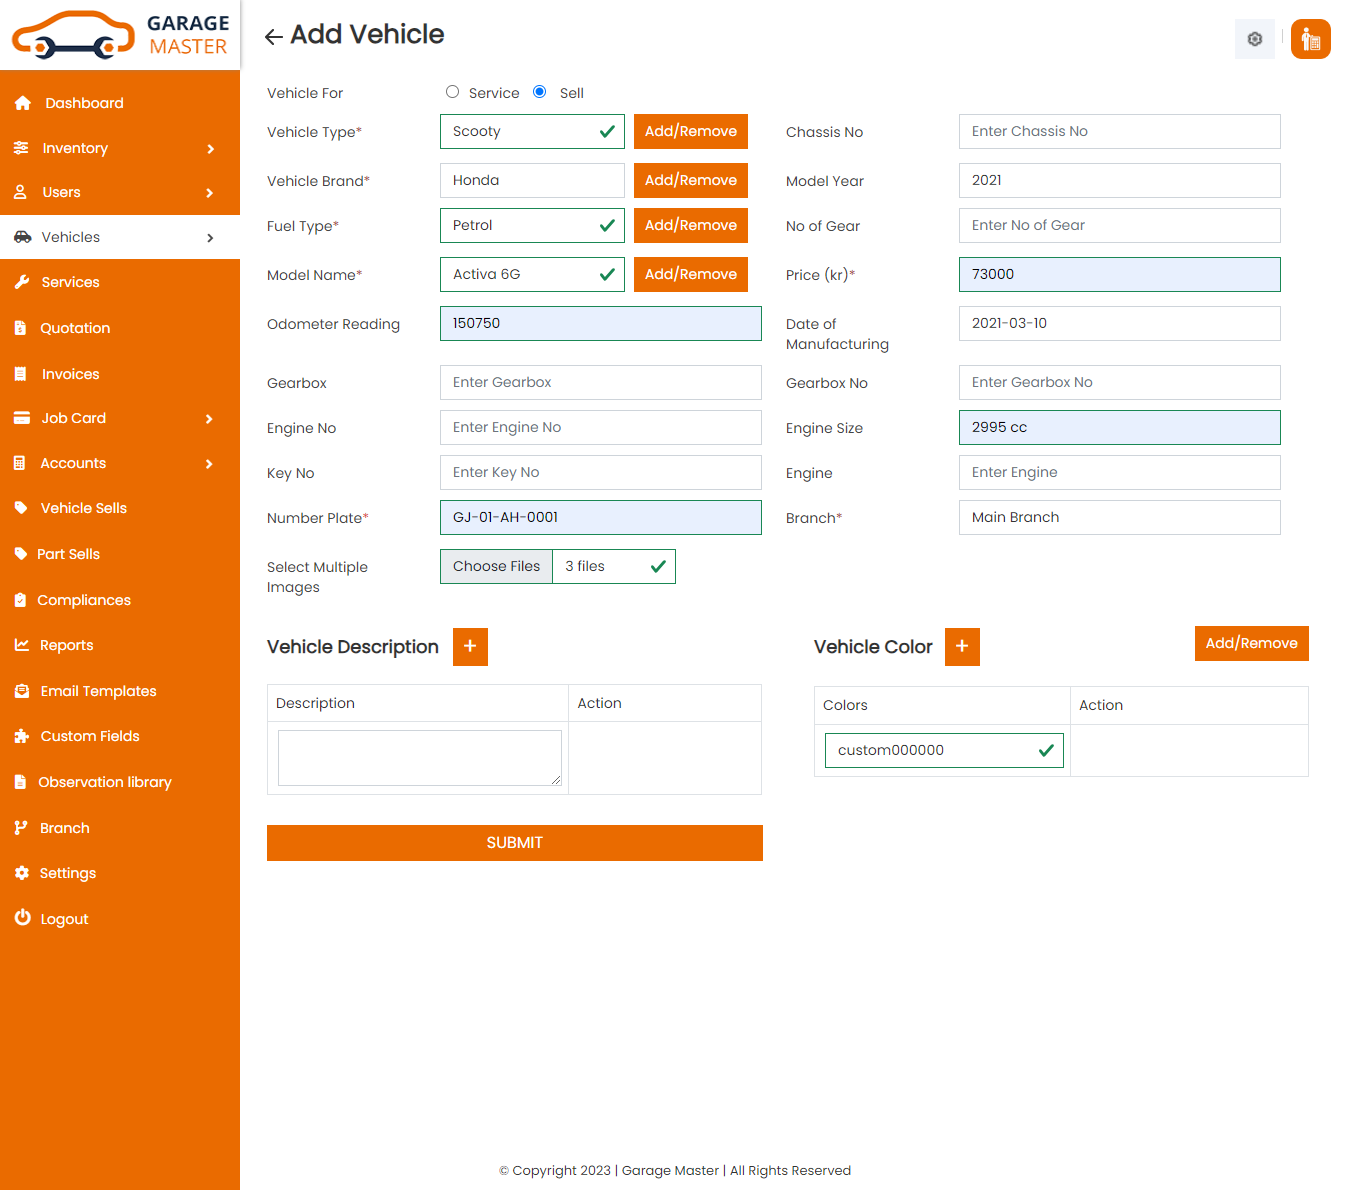This screenshot has width=1366, height=1190.
Task: Click the Logout power icon
Action: pyautogui.click(x=22, y=918)
